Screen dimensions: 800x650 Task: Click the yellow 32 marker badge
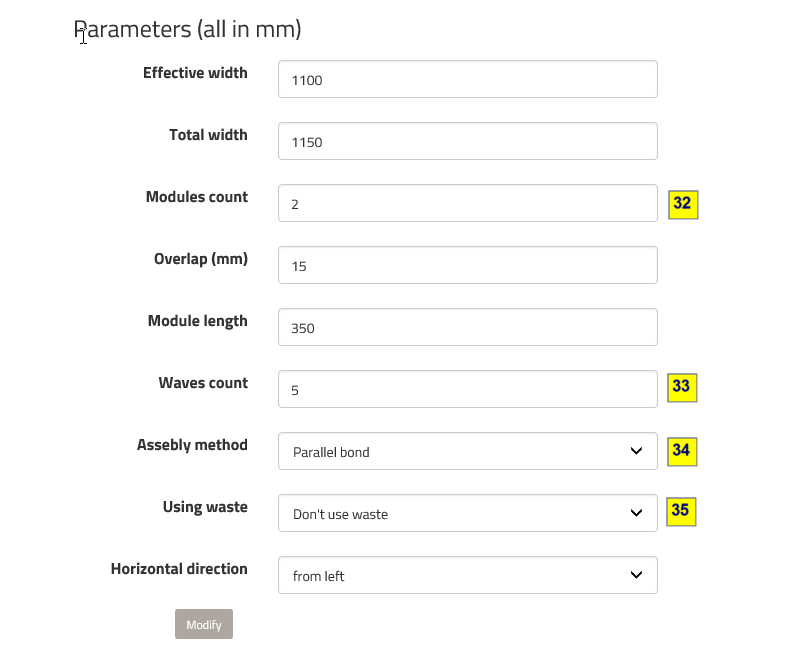(x=683, y=204)
